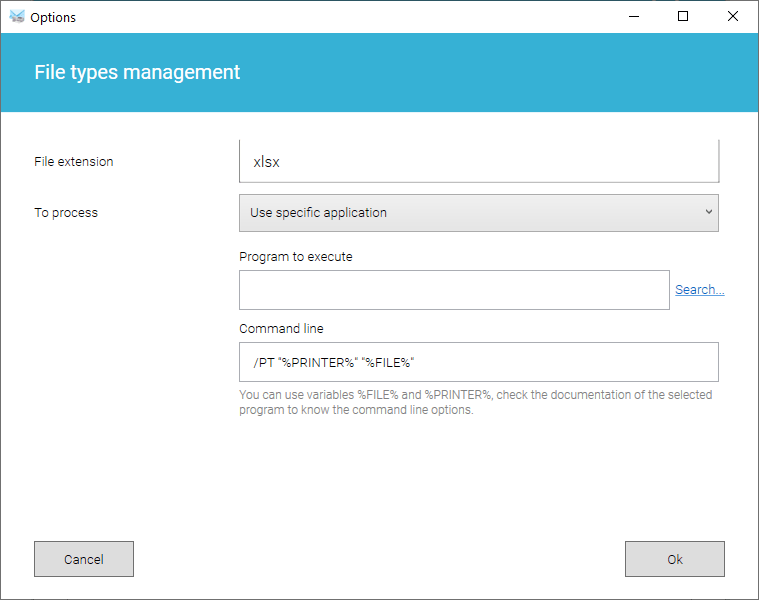759x600 pixels.
Task: Close the Options window
Action: pos(733,16)
